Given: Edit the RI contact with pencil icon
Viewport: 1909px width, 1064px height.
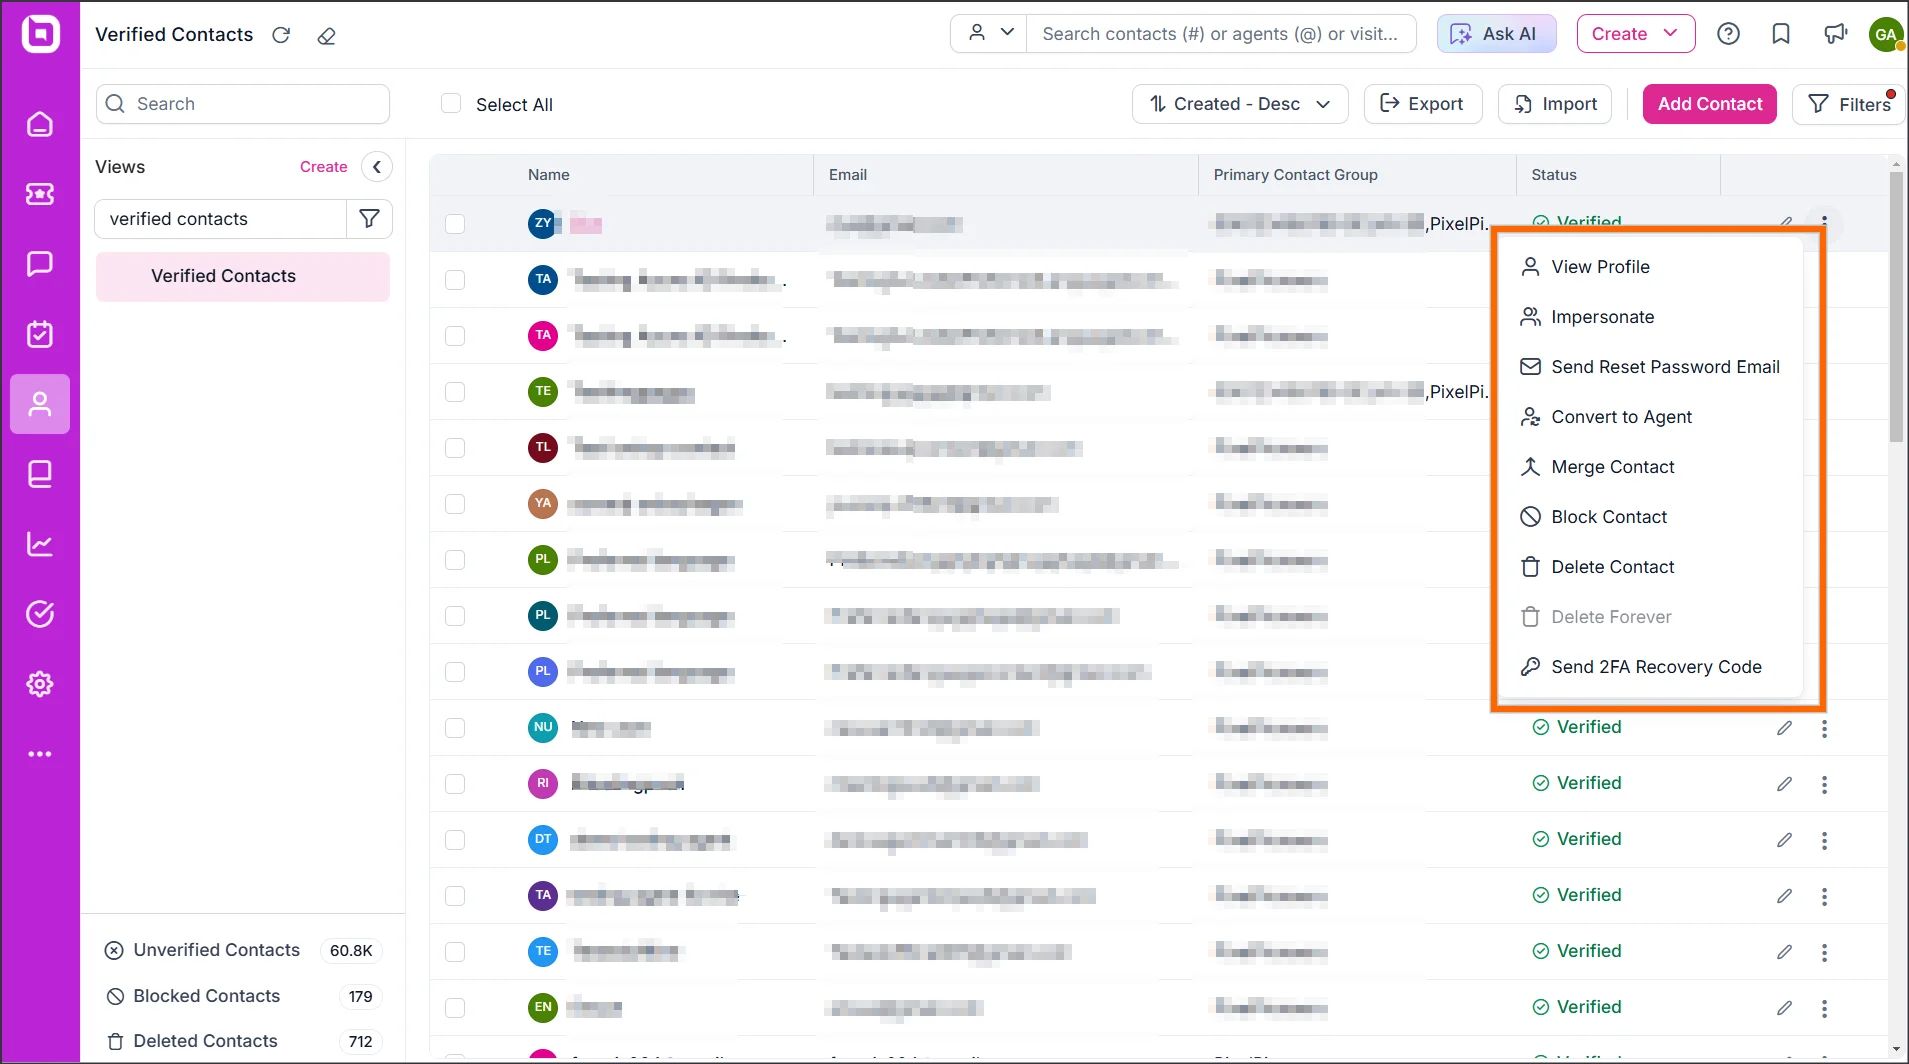Looking at the screenshot, I should tap(1784, 784).
